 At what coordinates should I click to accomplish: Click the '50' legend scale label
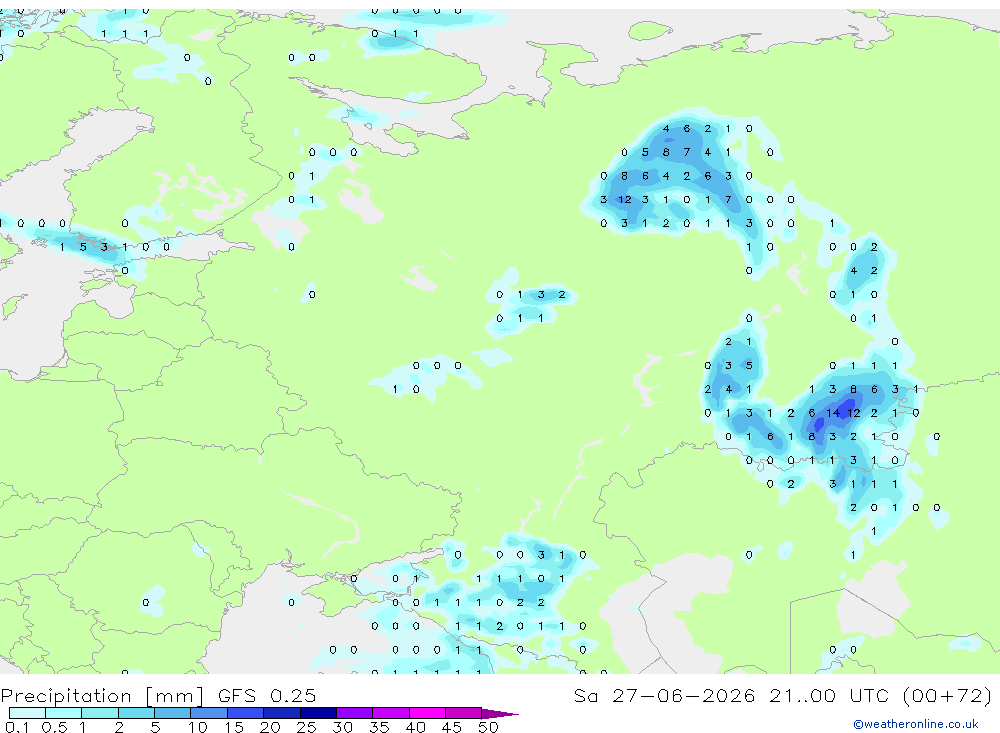tap(488, 727)
